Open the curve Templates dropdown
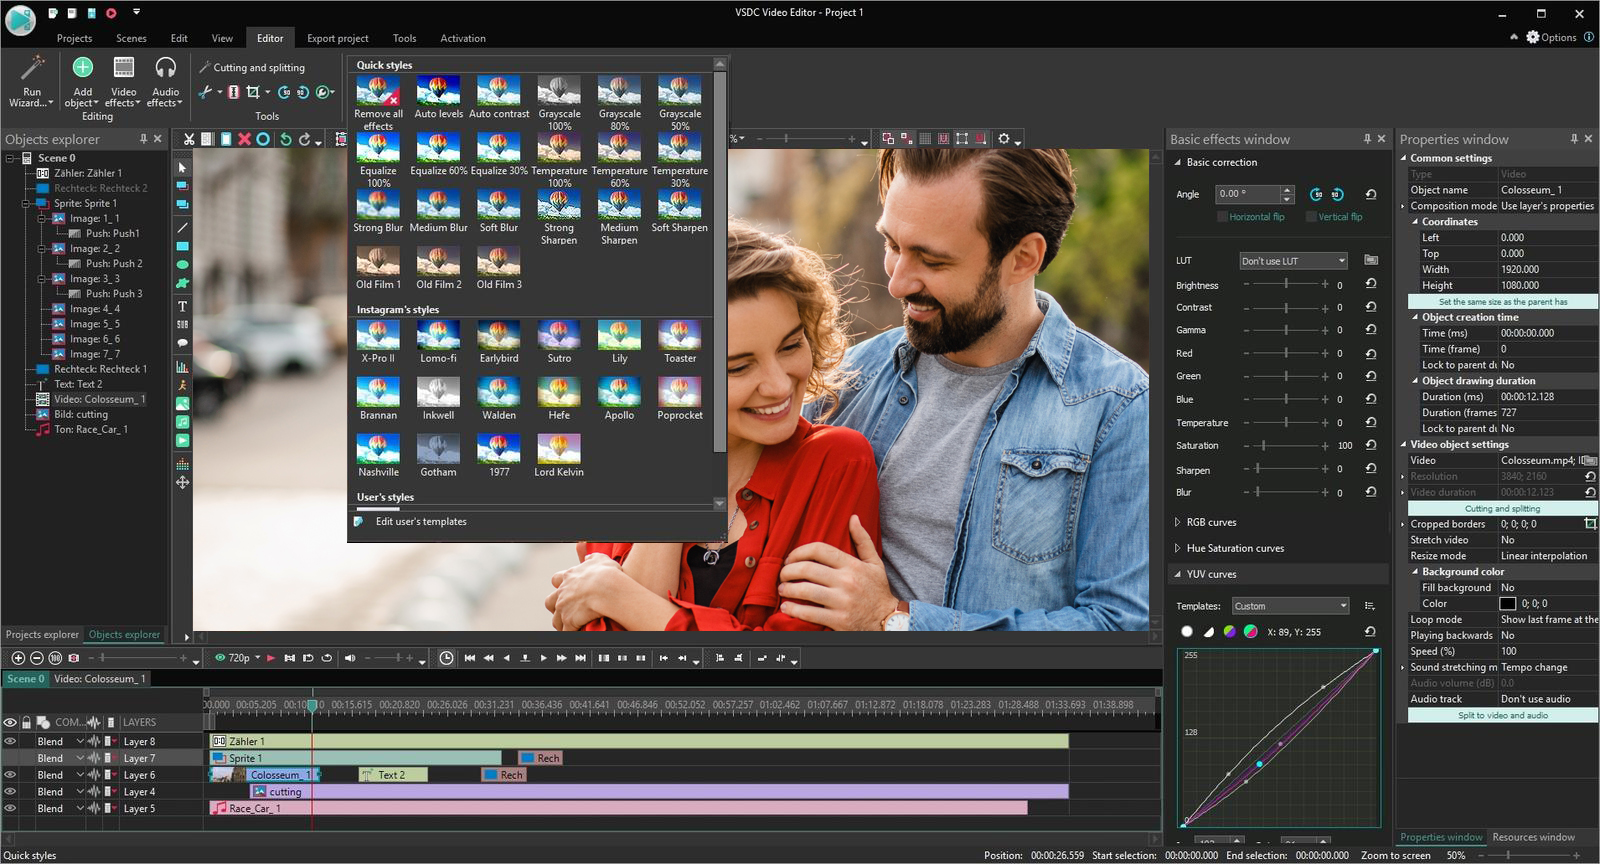The height and width of the screenshot is (864, 1600). click(x=1290, y=606)
